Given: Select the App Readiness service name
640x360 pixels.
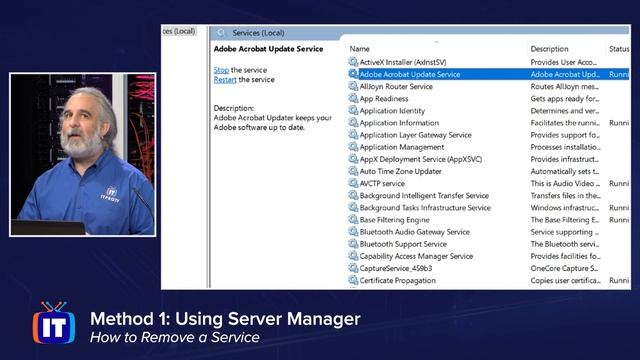Looking at the screenshot, I should point(384,98).
